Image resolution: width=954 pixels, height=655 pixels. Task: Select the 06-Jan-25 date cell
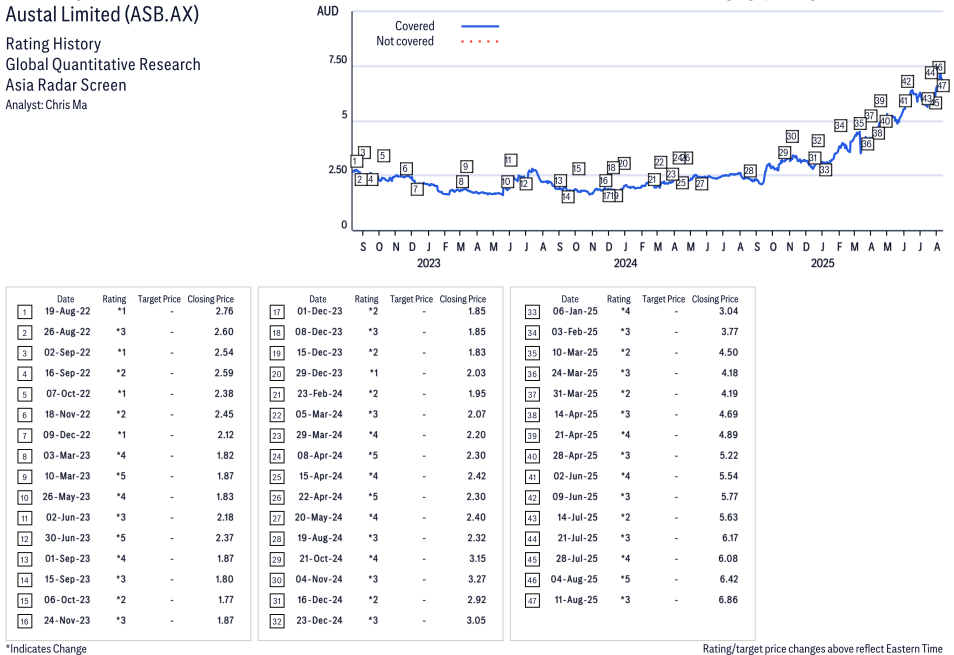coord(575,311)
